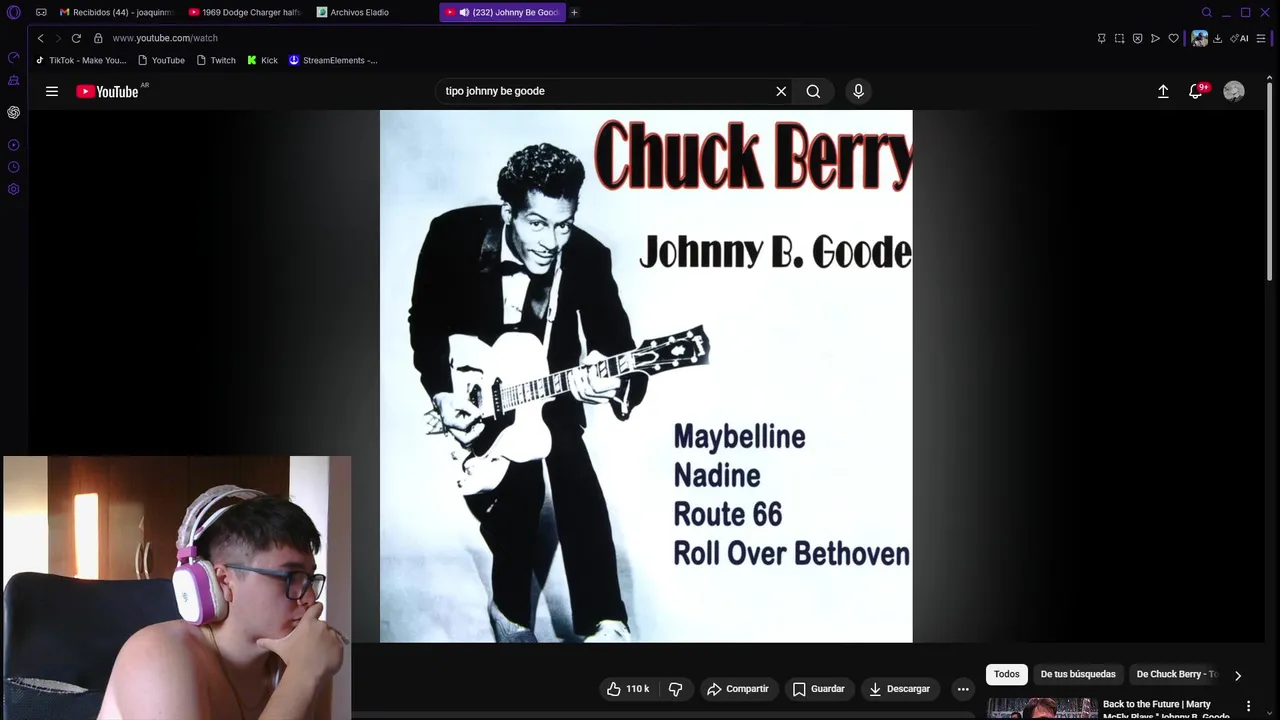Open browser tab search magnifier
Image resolution: width=1280 pixels, height=720 pixels.
[1207, 12]
